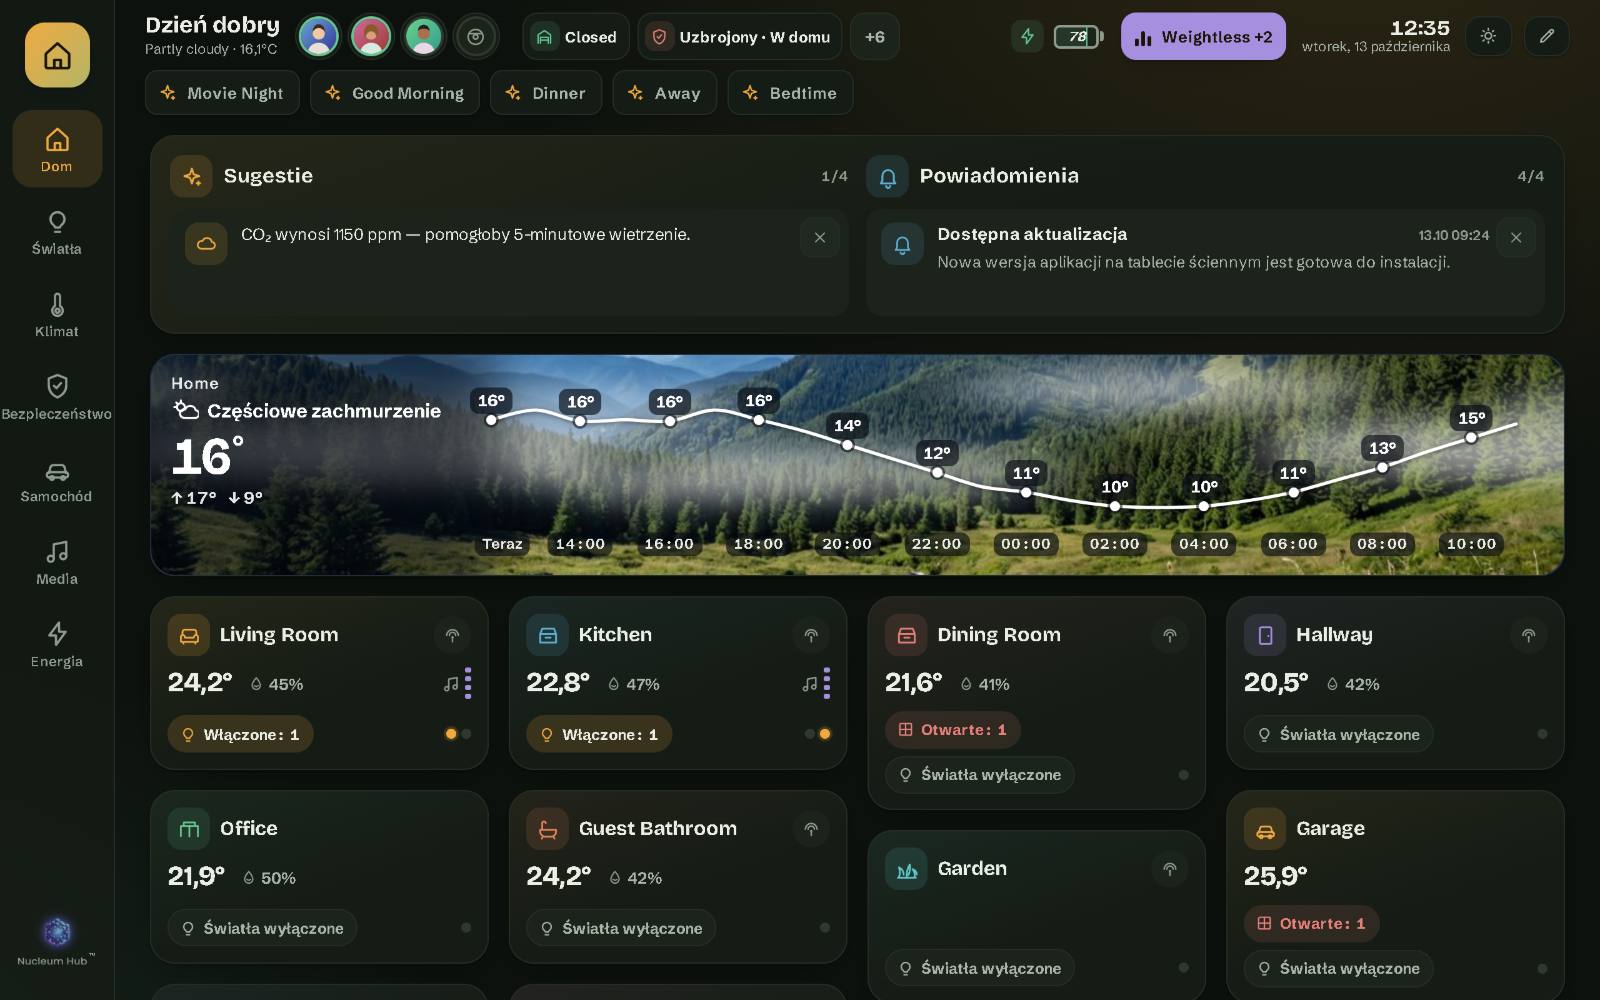1600x1000 pixels.
Task: Activate the Movie Night scene
Action: point(222,93)
